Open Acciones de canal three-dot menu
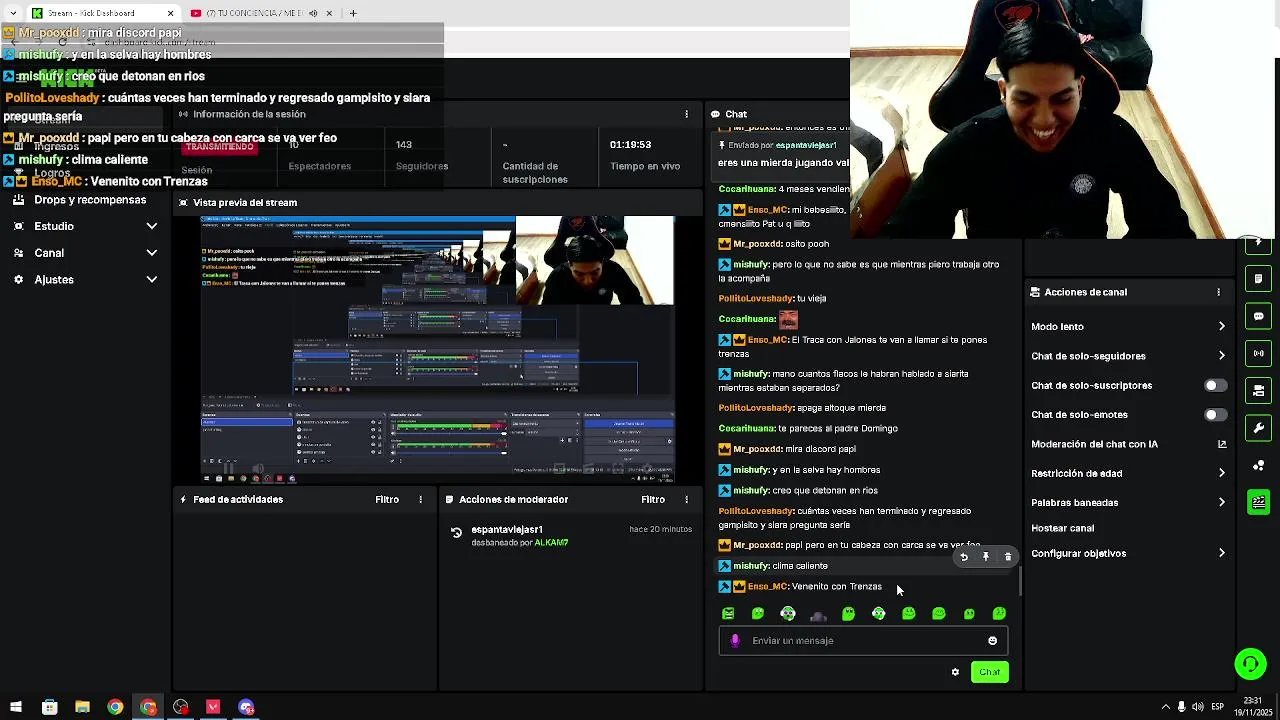Screen dimensions: 1280x720 pos(1218,292)
